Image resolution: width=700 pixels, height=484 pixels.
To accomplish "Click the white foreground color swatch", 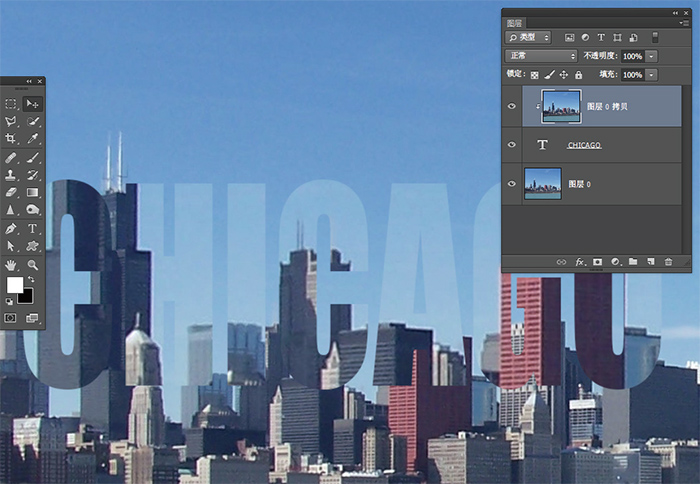I will 14,285.
